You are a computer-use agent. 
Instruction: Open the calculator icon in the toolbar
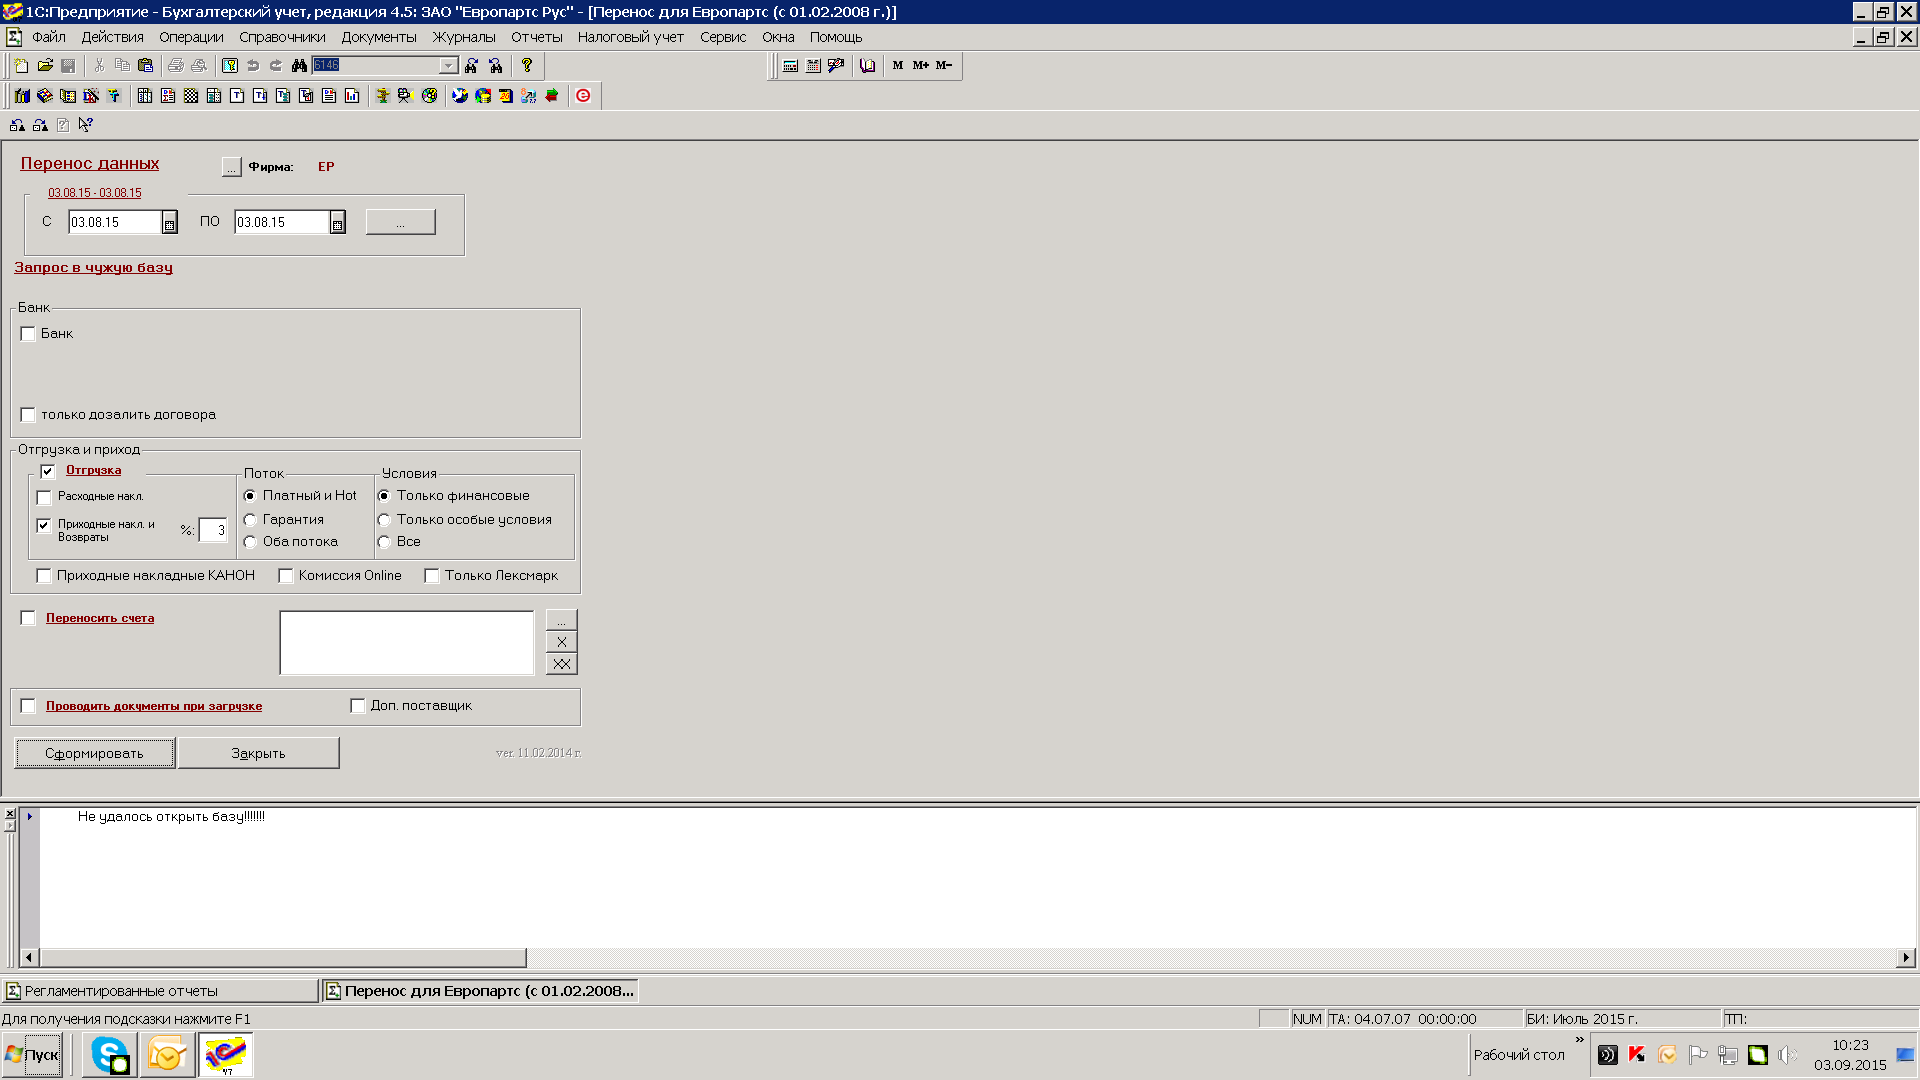pos(790,66)
